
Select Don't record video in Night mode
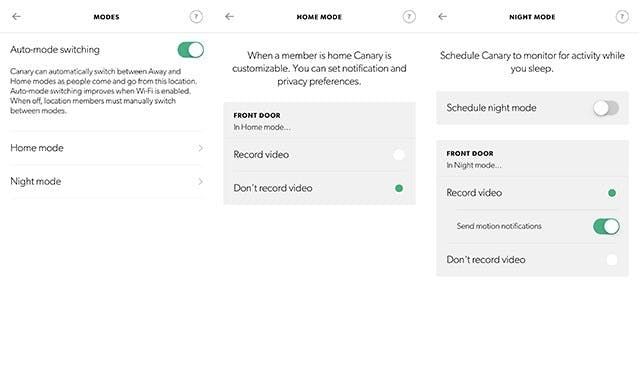click(x=612, y=259)
